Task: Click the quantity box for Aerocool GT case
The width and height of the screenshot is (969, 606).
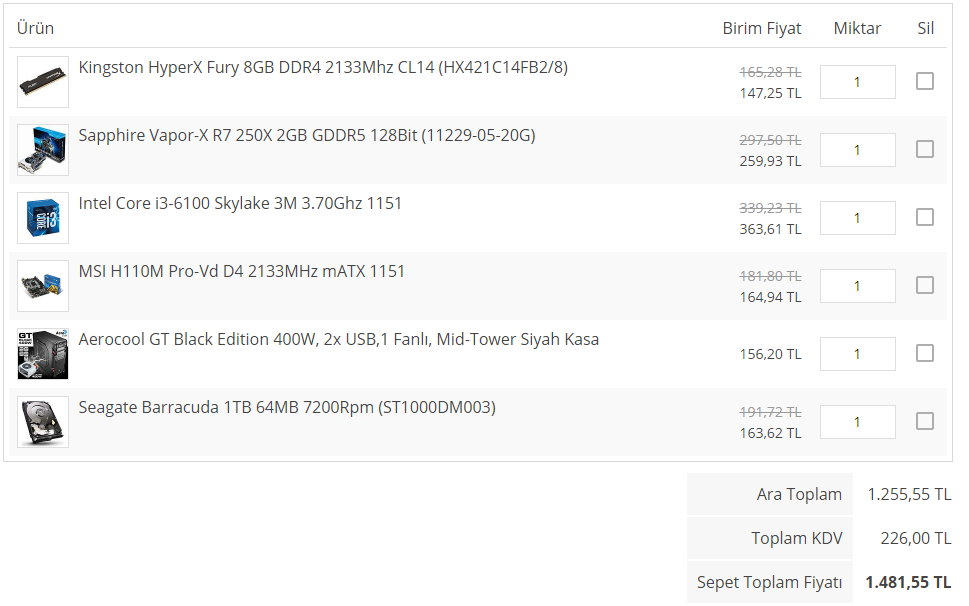Action: click(857, 354)
